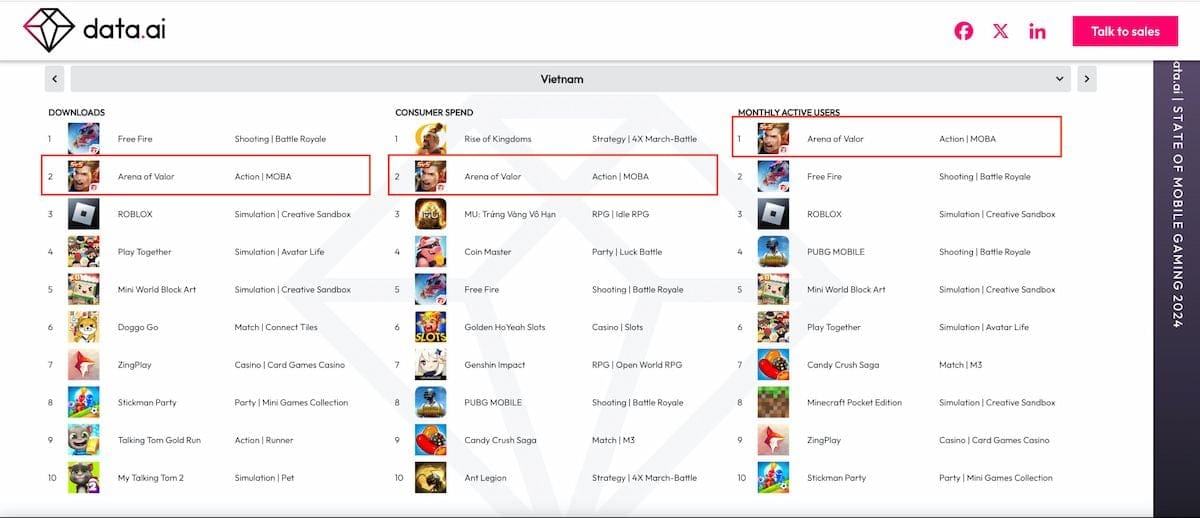Go to previous country with left arrow
The image size is (1200, 518).
pyautogui.click(x=55, y=79)
